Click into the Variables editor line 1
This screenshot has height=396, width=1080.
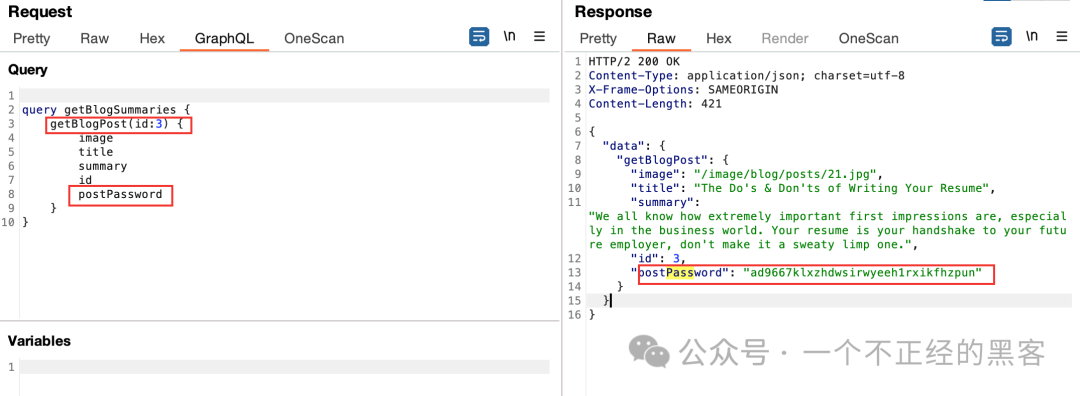[x=284, y=367]
